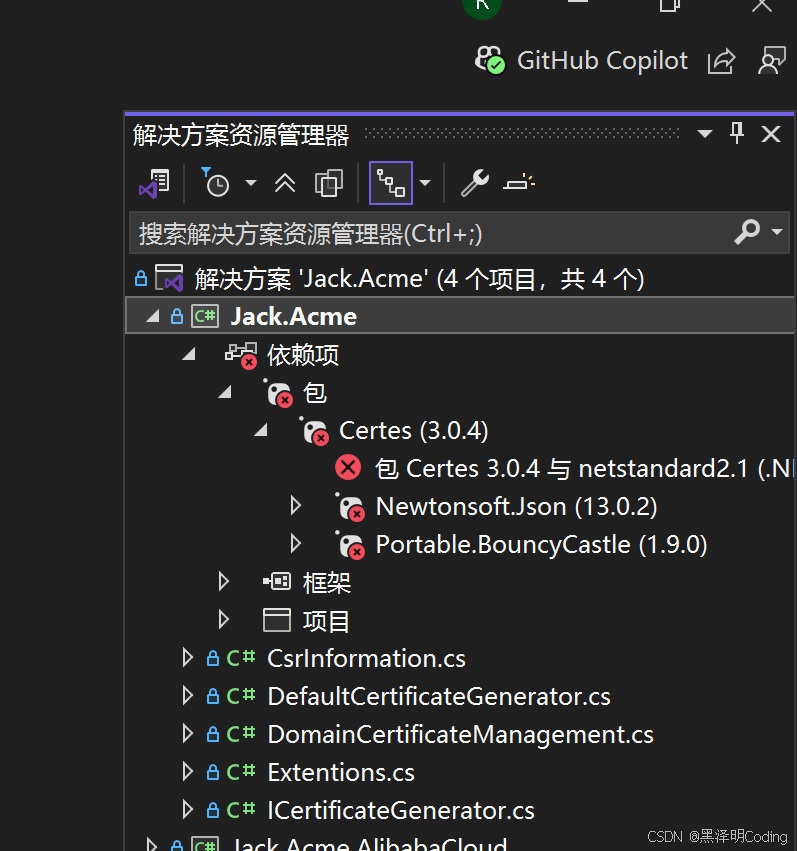Click the dependencies icon with error badge
This screenshot has width=797, height=851.
coord(241,355)
